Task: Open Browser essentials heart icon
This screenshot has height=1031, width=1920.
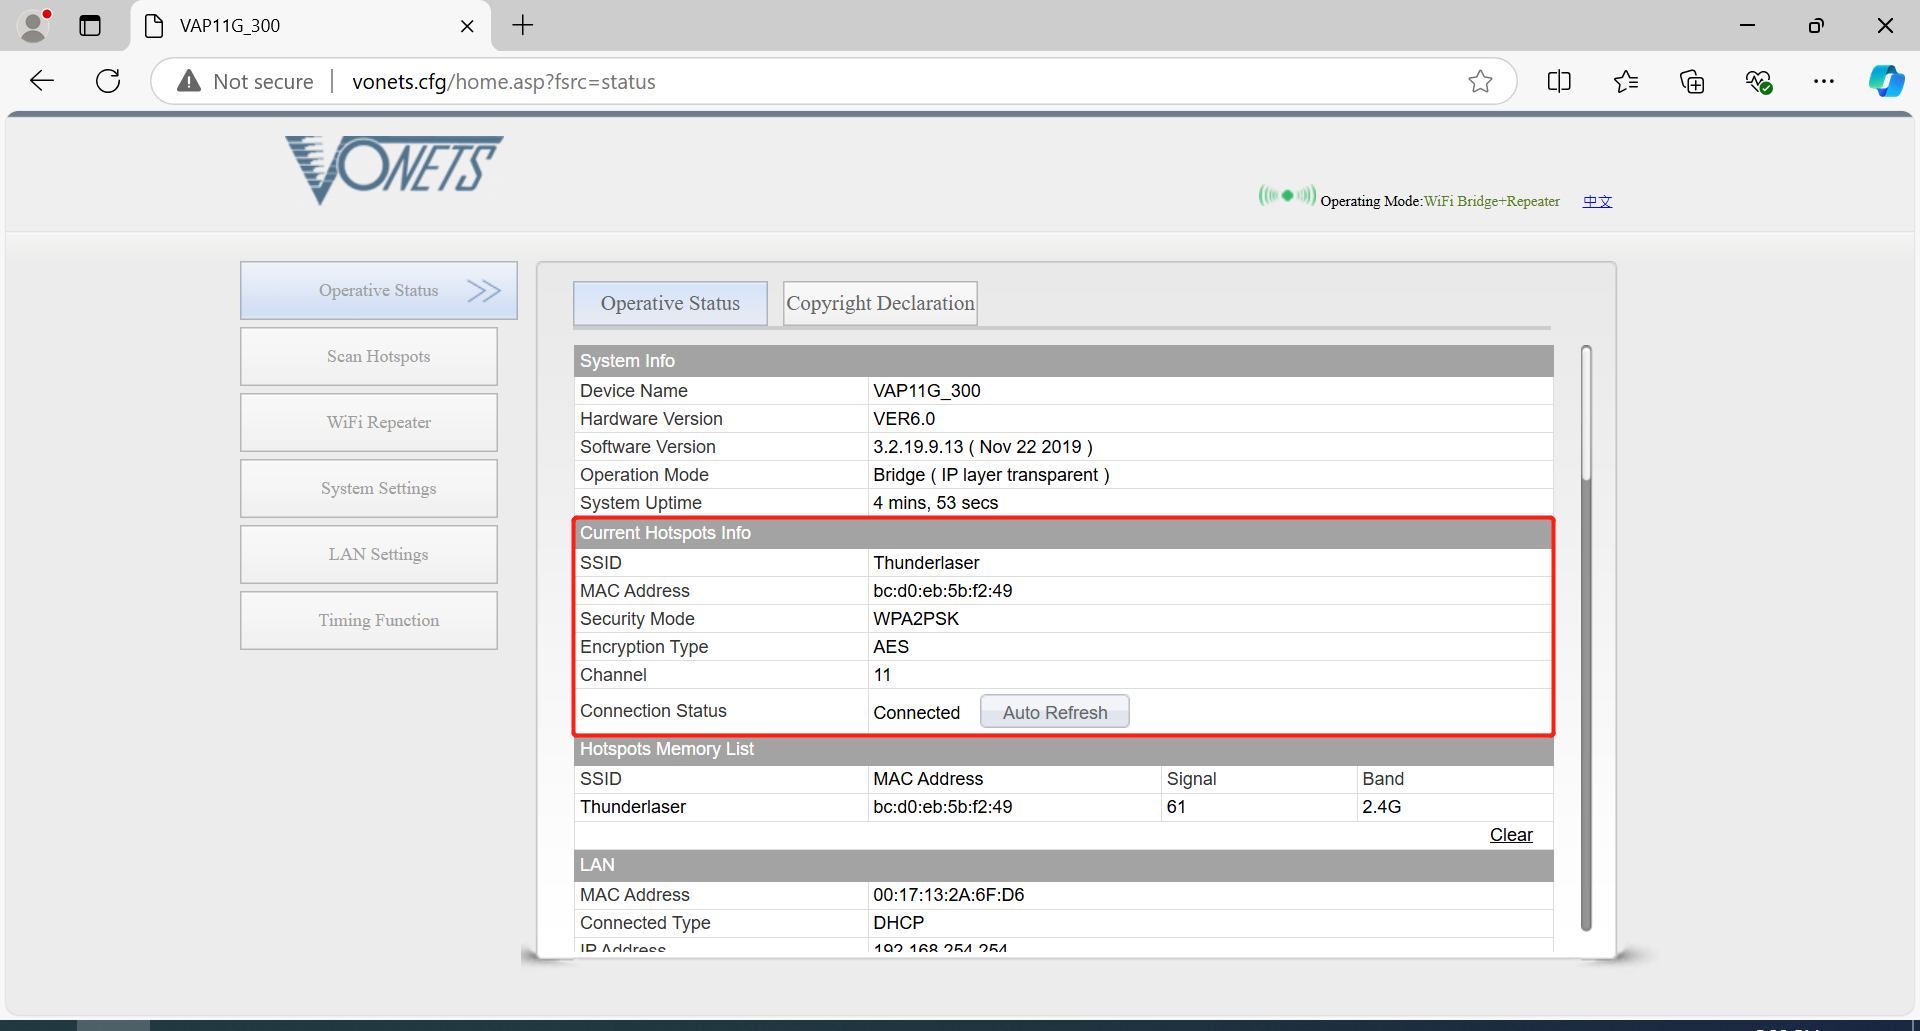Action: [1759, 81]
